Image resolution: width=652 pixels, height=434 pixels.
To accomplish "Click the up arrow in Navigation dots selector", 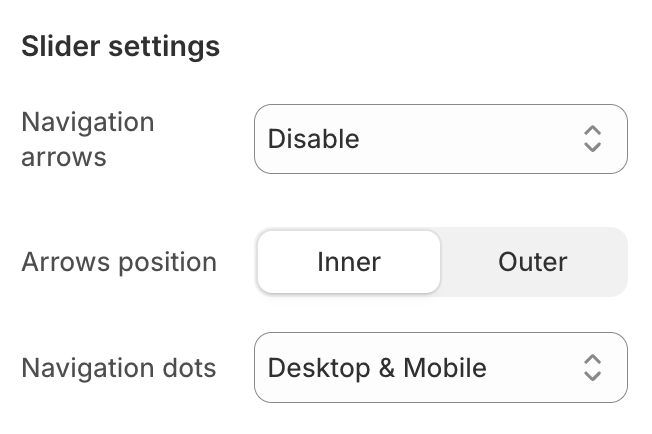I will point(592,360).
